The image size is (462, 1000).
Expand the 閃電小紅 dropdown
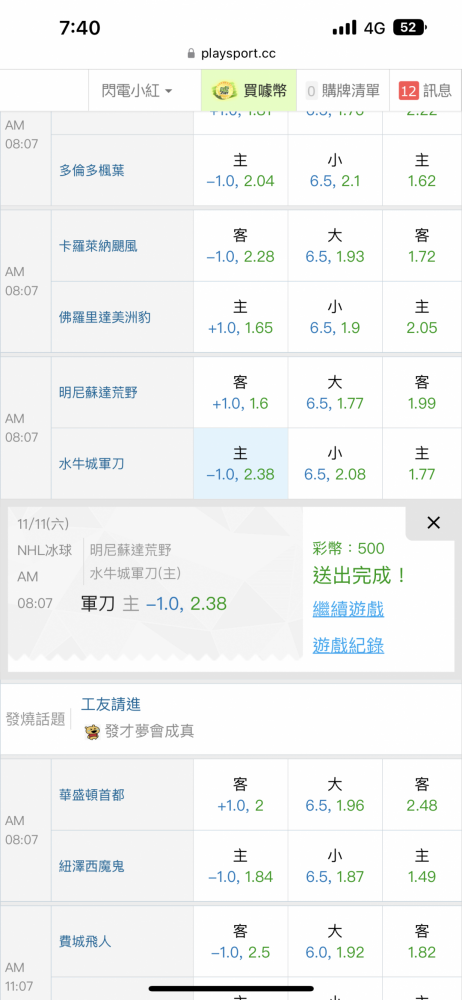coord(137,91)
